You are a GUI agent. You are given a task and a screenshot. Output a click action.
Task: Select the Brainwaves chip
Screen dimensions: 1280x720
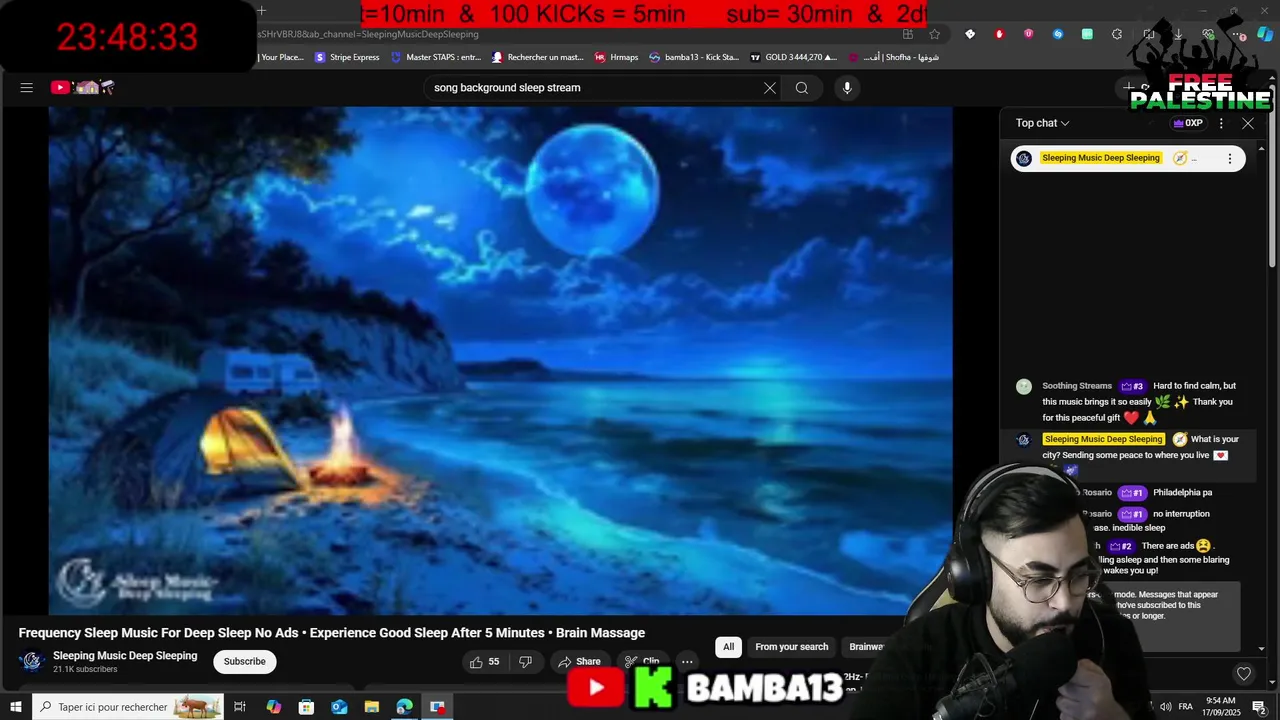pos(868,647)
